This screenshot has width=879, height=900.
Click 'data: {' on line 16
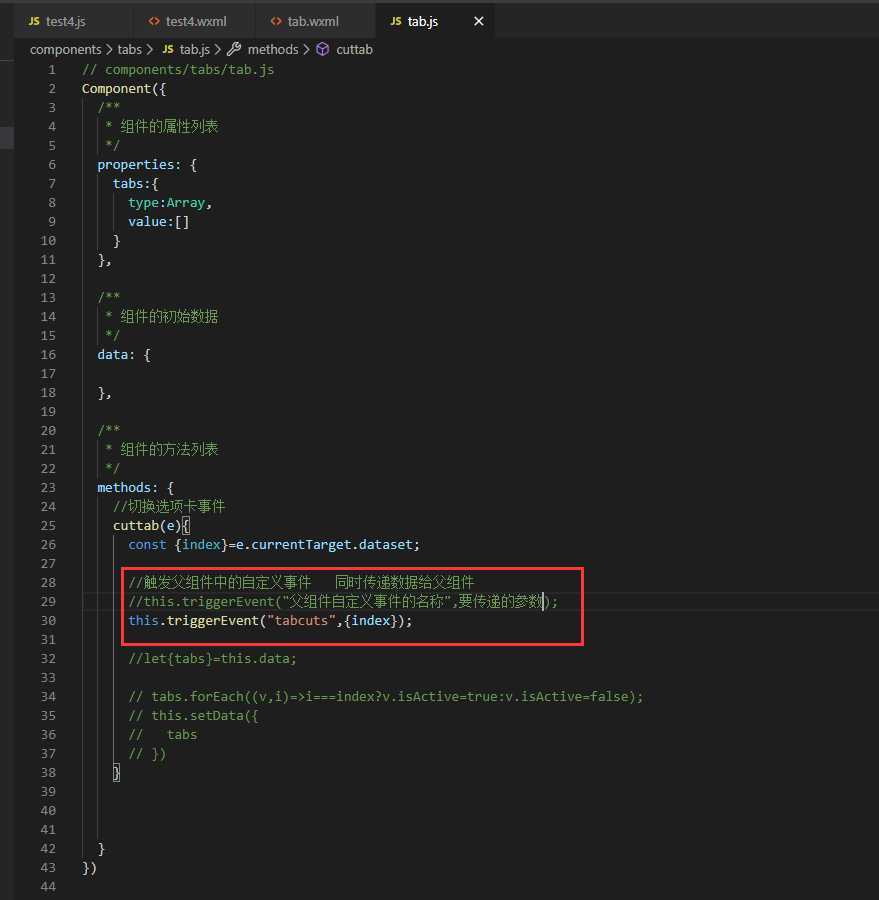[x=124, y=355]
